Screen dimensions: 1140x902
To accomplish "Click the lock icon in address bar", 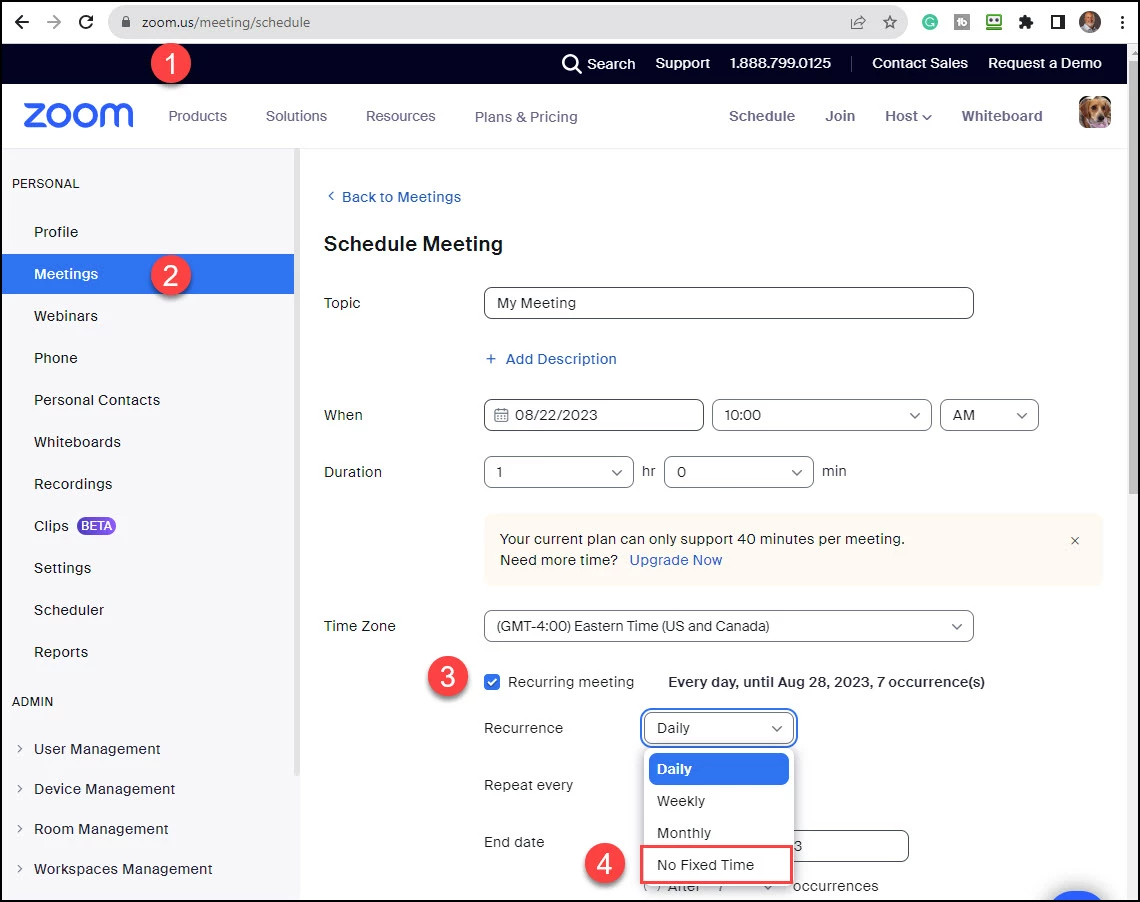I will 126,23.
